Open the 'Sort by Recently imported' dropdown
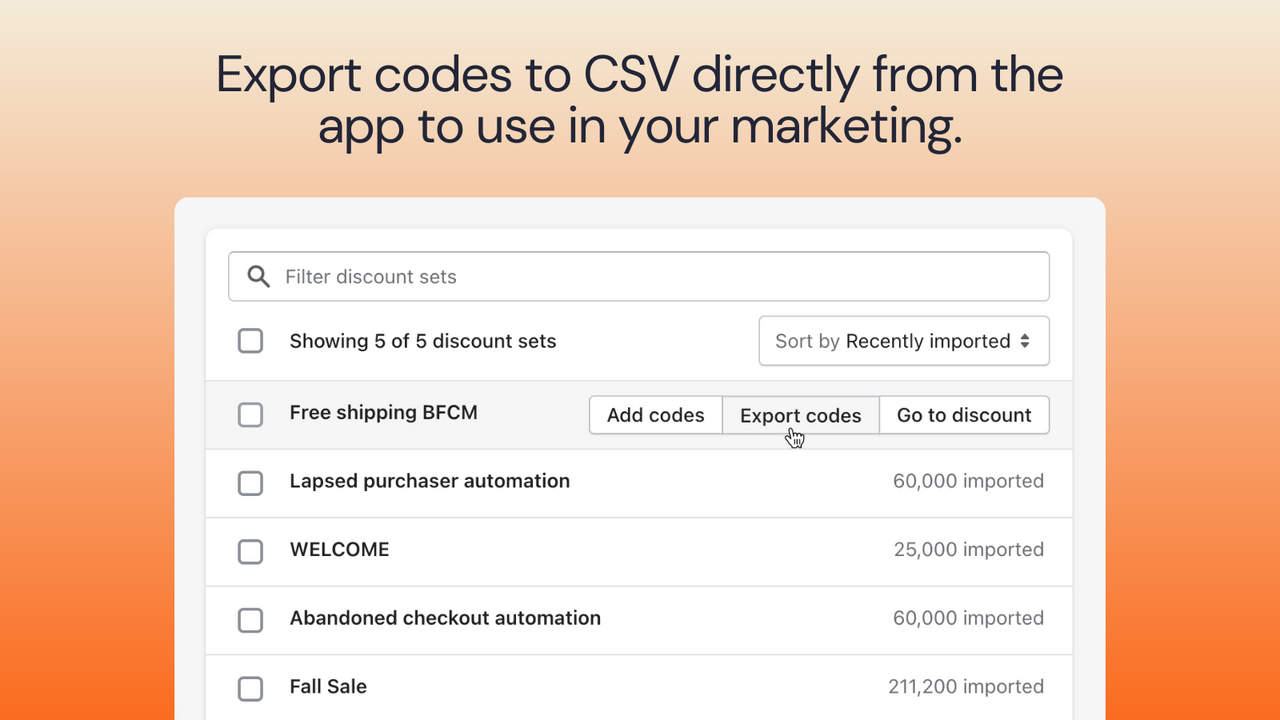 point(903,341)
